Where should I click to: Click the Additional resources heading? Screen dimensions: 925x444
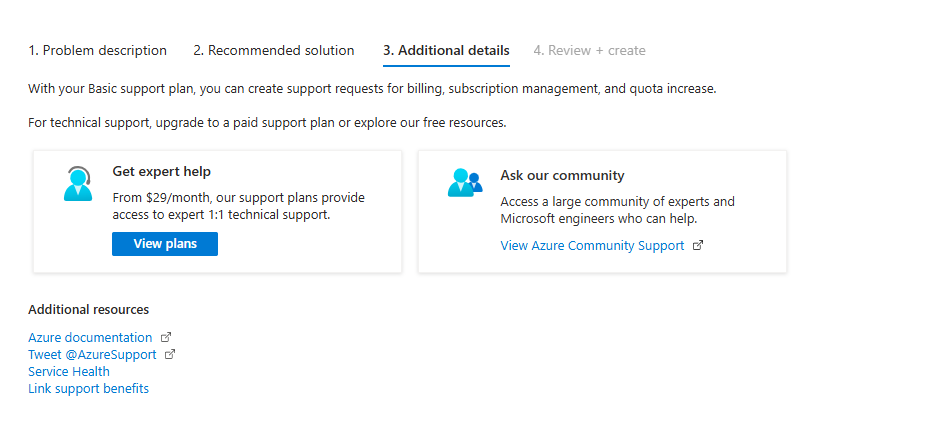click(x=88, y=310)
